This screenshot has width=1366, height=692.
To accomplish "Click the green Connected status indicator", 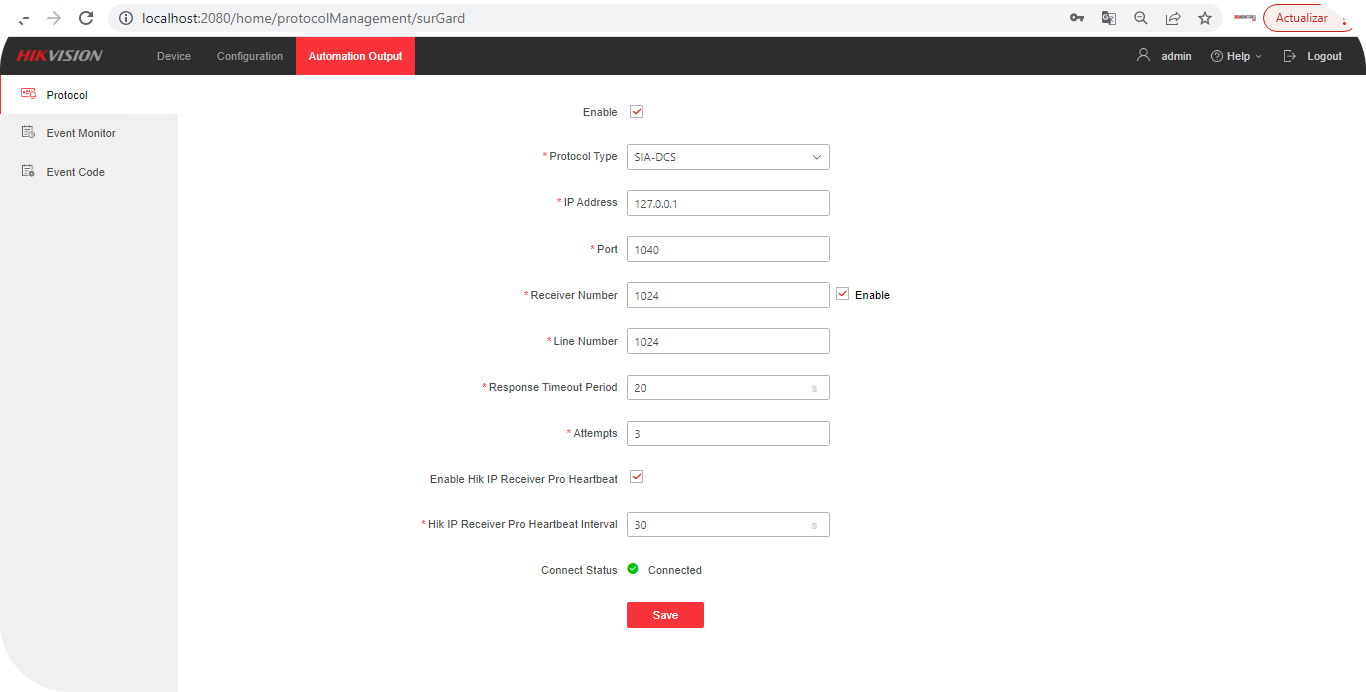I will click(x=632, y=568).
